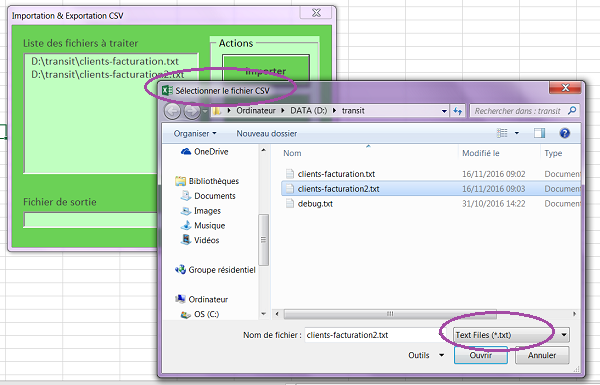Image resolution: width=600 pixels, height=385 pixels.
Task: Click the Fichier de sortie field in Importation window
Action: click(x=91, y=220)
